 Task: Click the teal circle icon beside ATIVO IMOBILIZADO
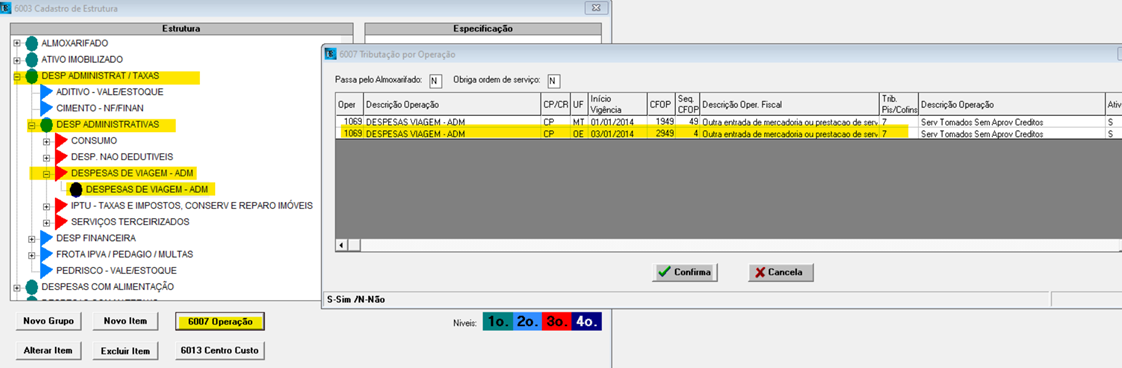[x=31, y=59]
